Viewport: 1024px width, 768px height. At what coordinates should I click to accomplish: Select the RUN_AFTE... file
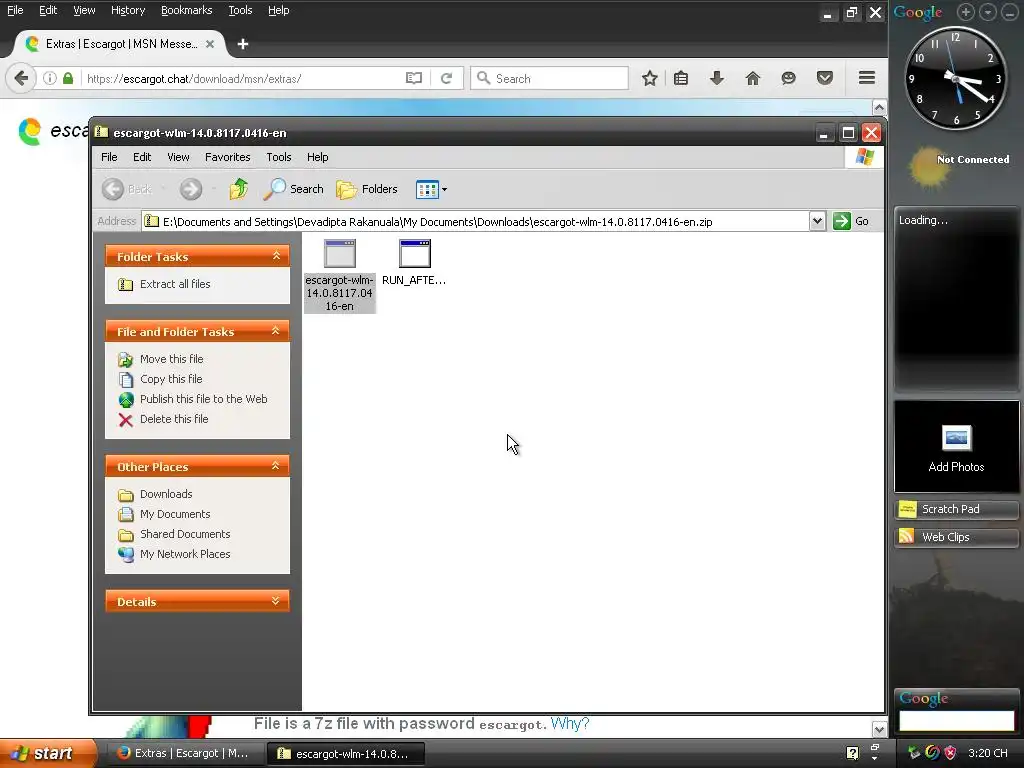(414, 263)
